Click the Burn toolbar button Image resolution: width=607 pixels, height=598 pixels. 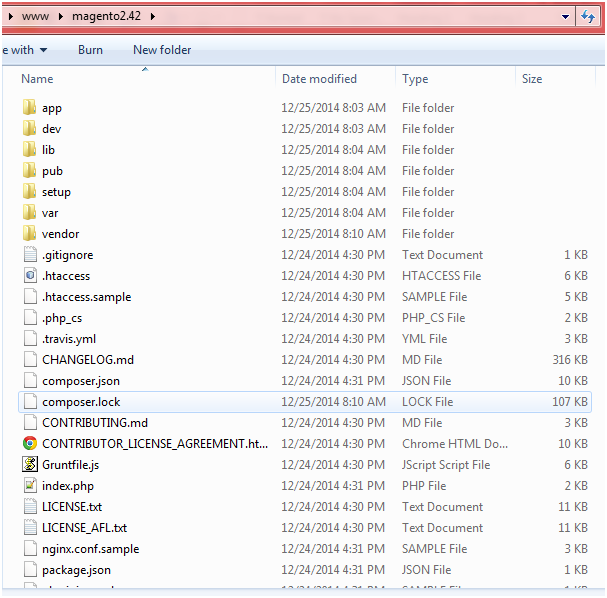[90, 50]
